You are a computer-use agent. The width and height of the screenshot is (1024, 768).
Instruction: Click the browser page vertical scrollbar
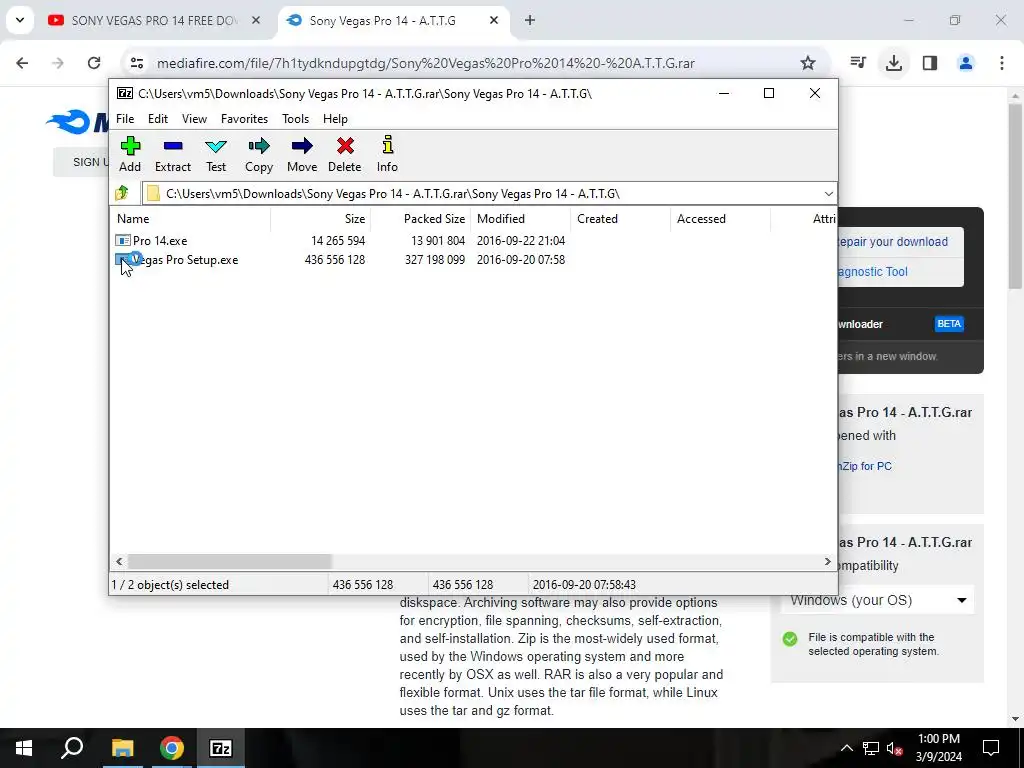coord(1015,196)
